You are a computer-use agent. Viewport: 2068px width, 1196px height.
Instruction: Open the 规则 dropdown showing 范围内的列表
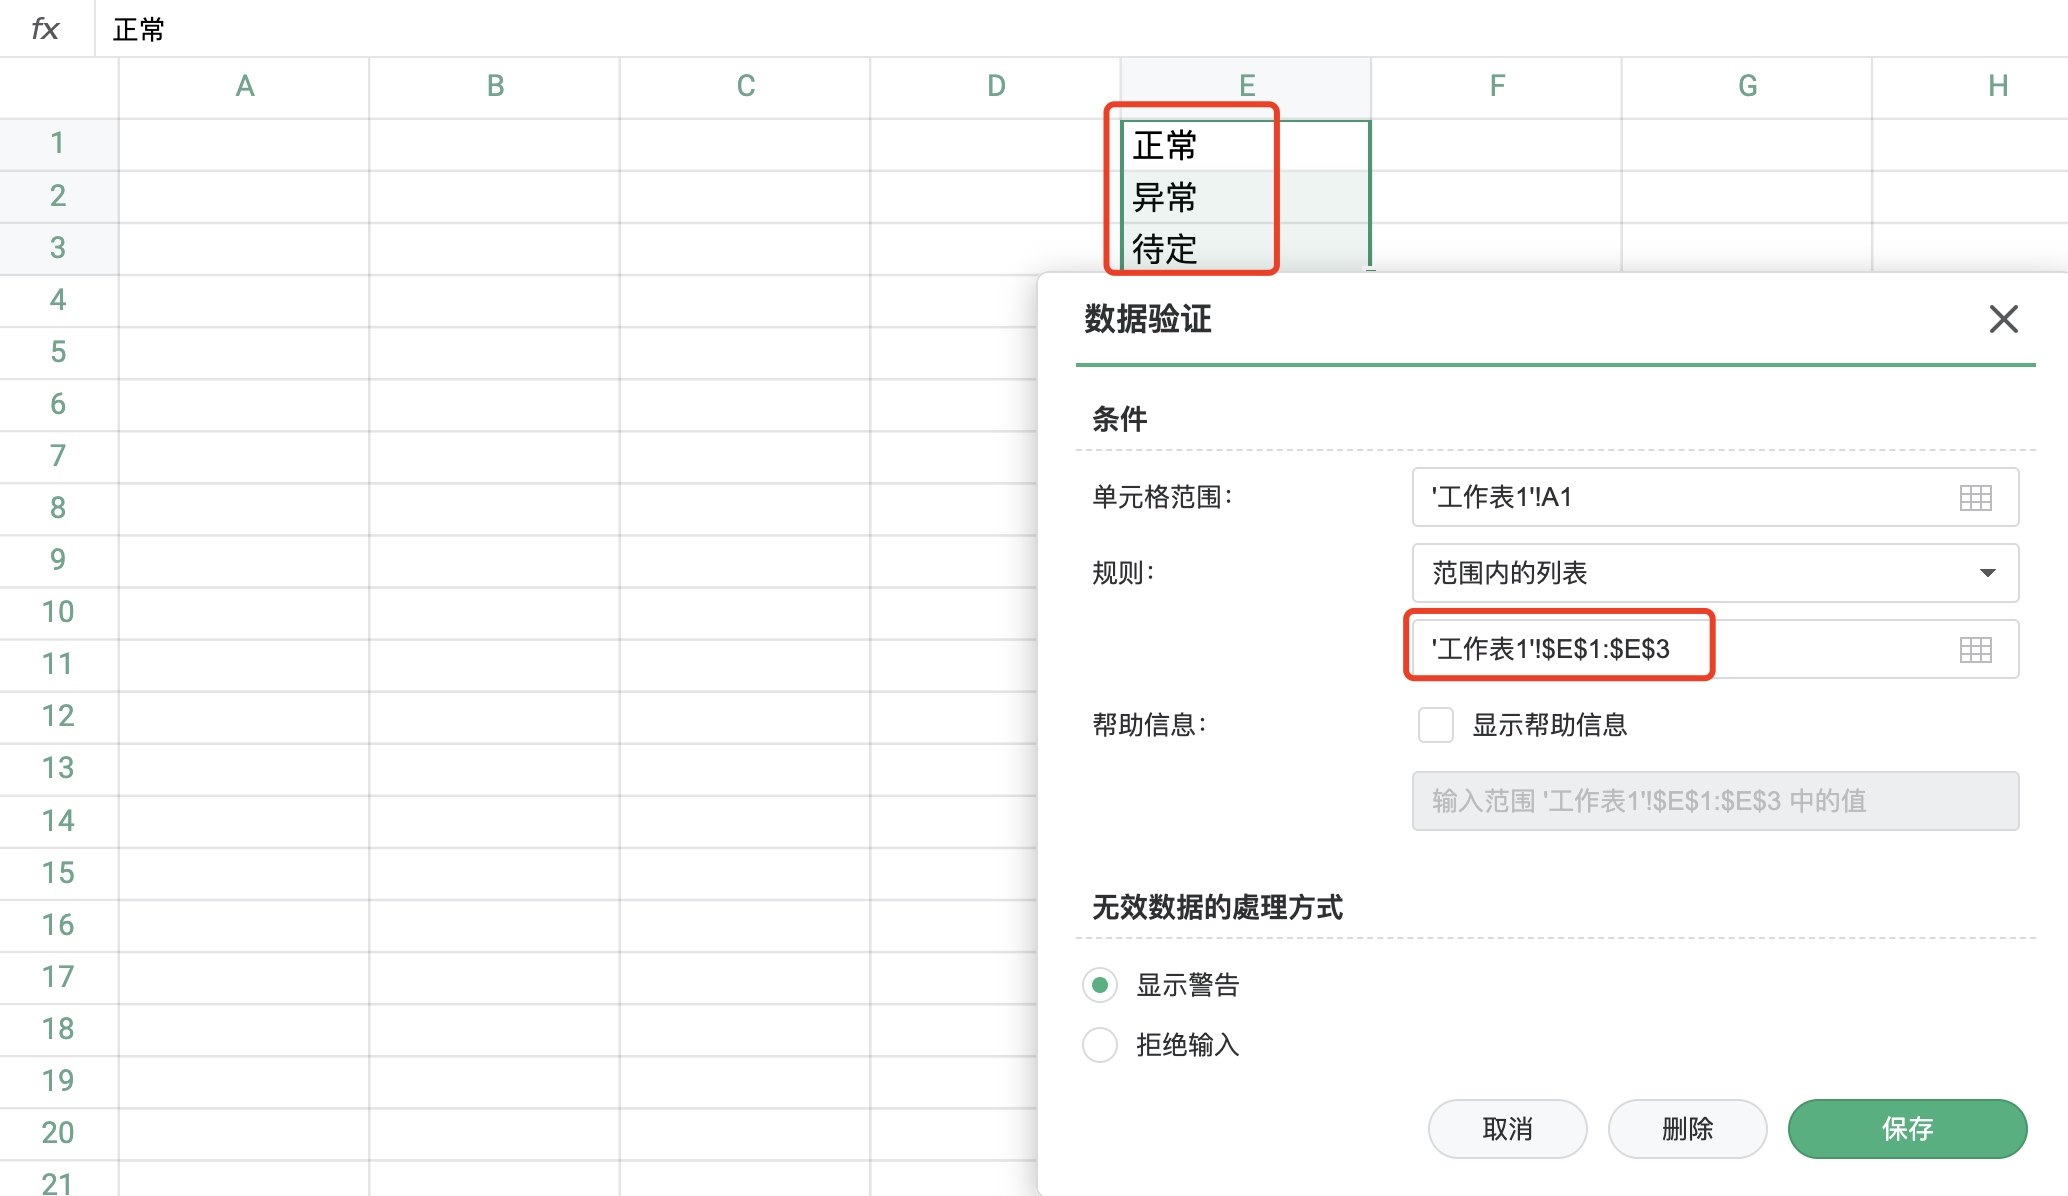[x=1715, y=573]
